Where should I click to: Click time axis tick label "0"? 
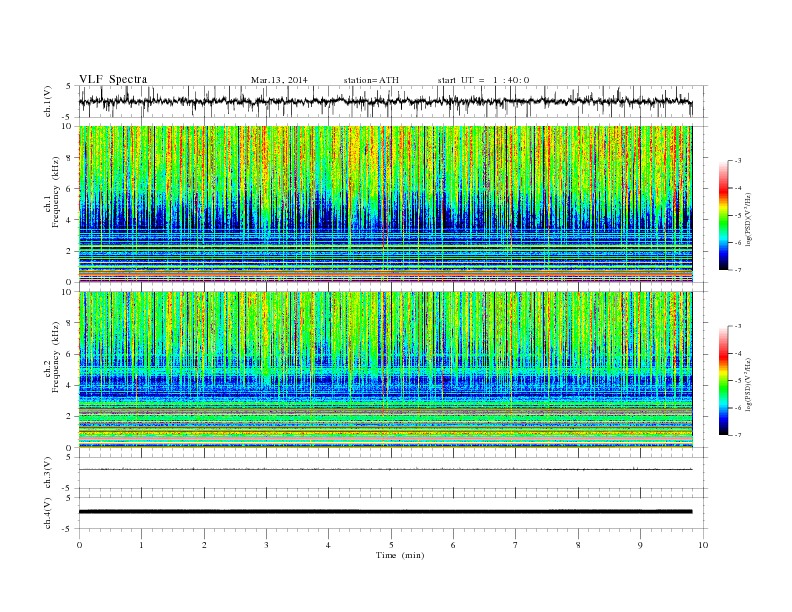point(79,545)
